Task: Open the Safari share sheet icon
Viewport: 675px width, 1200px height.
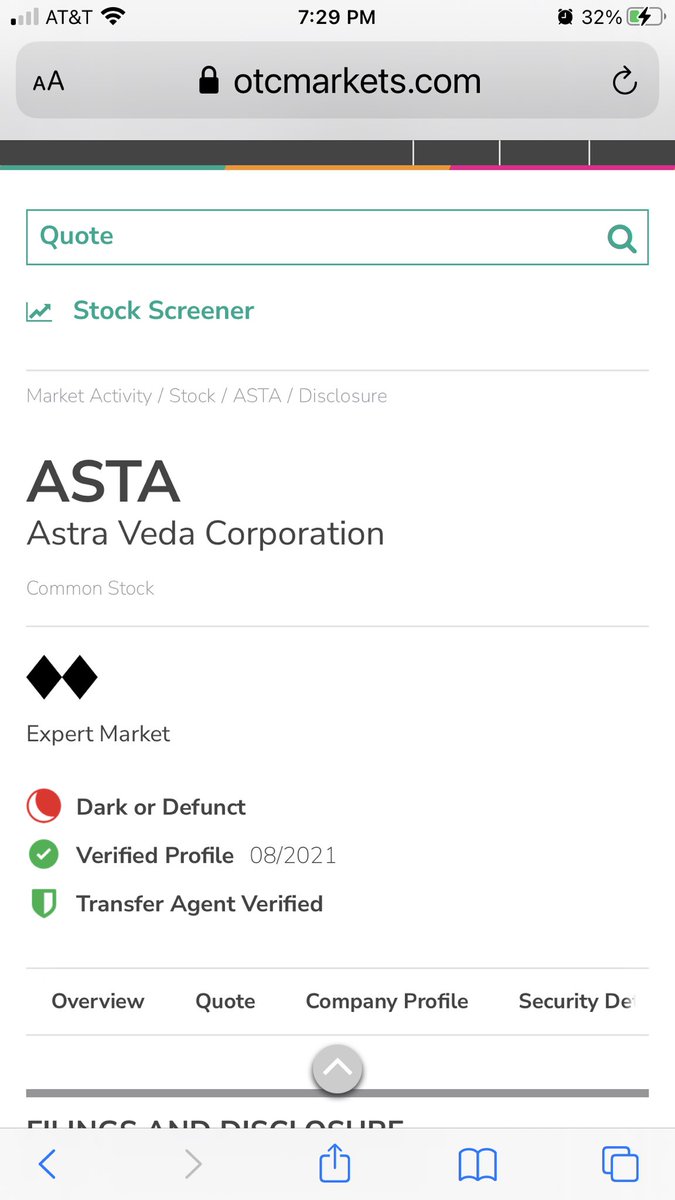Action: [335, 1161]
